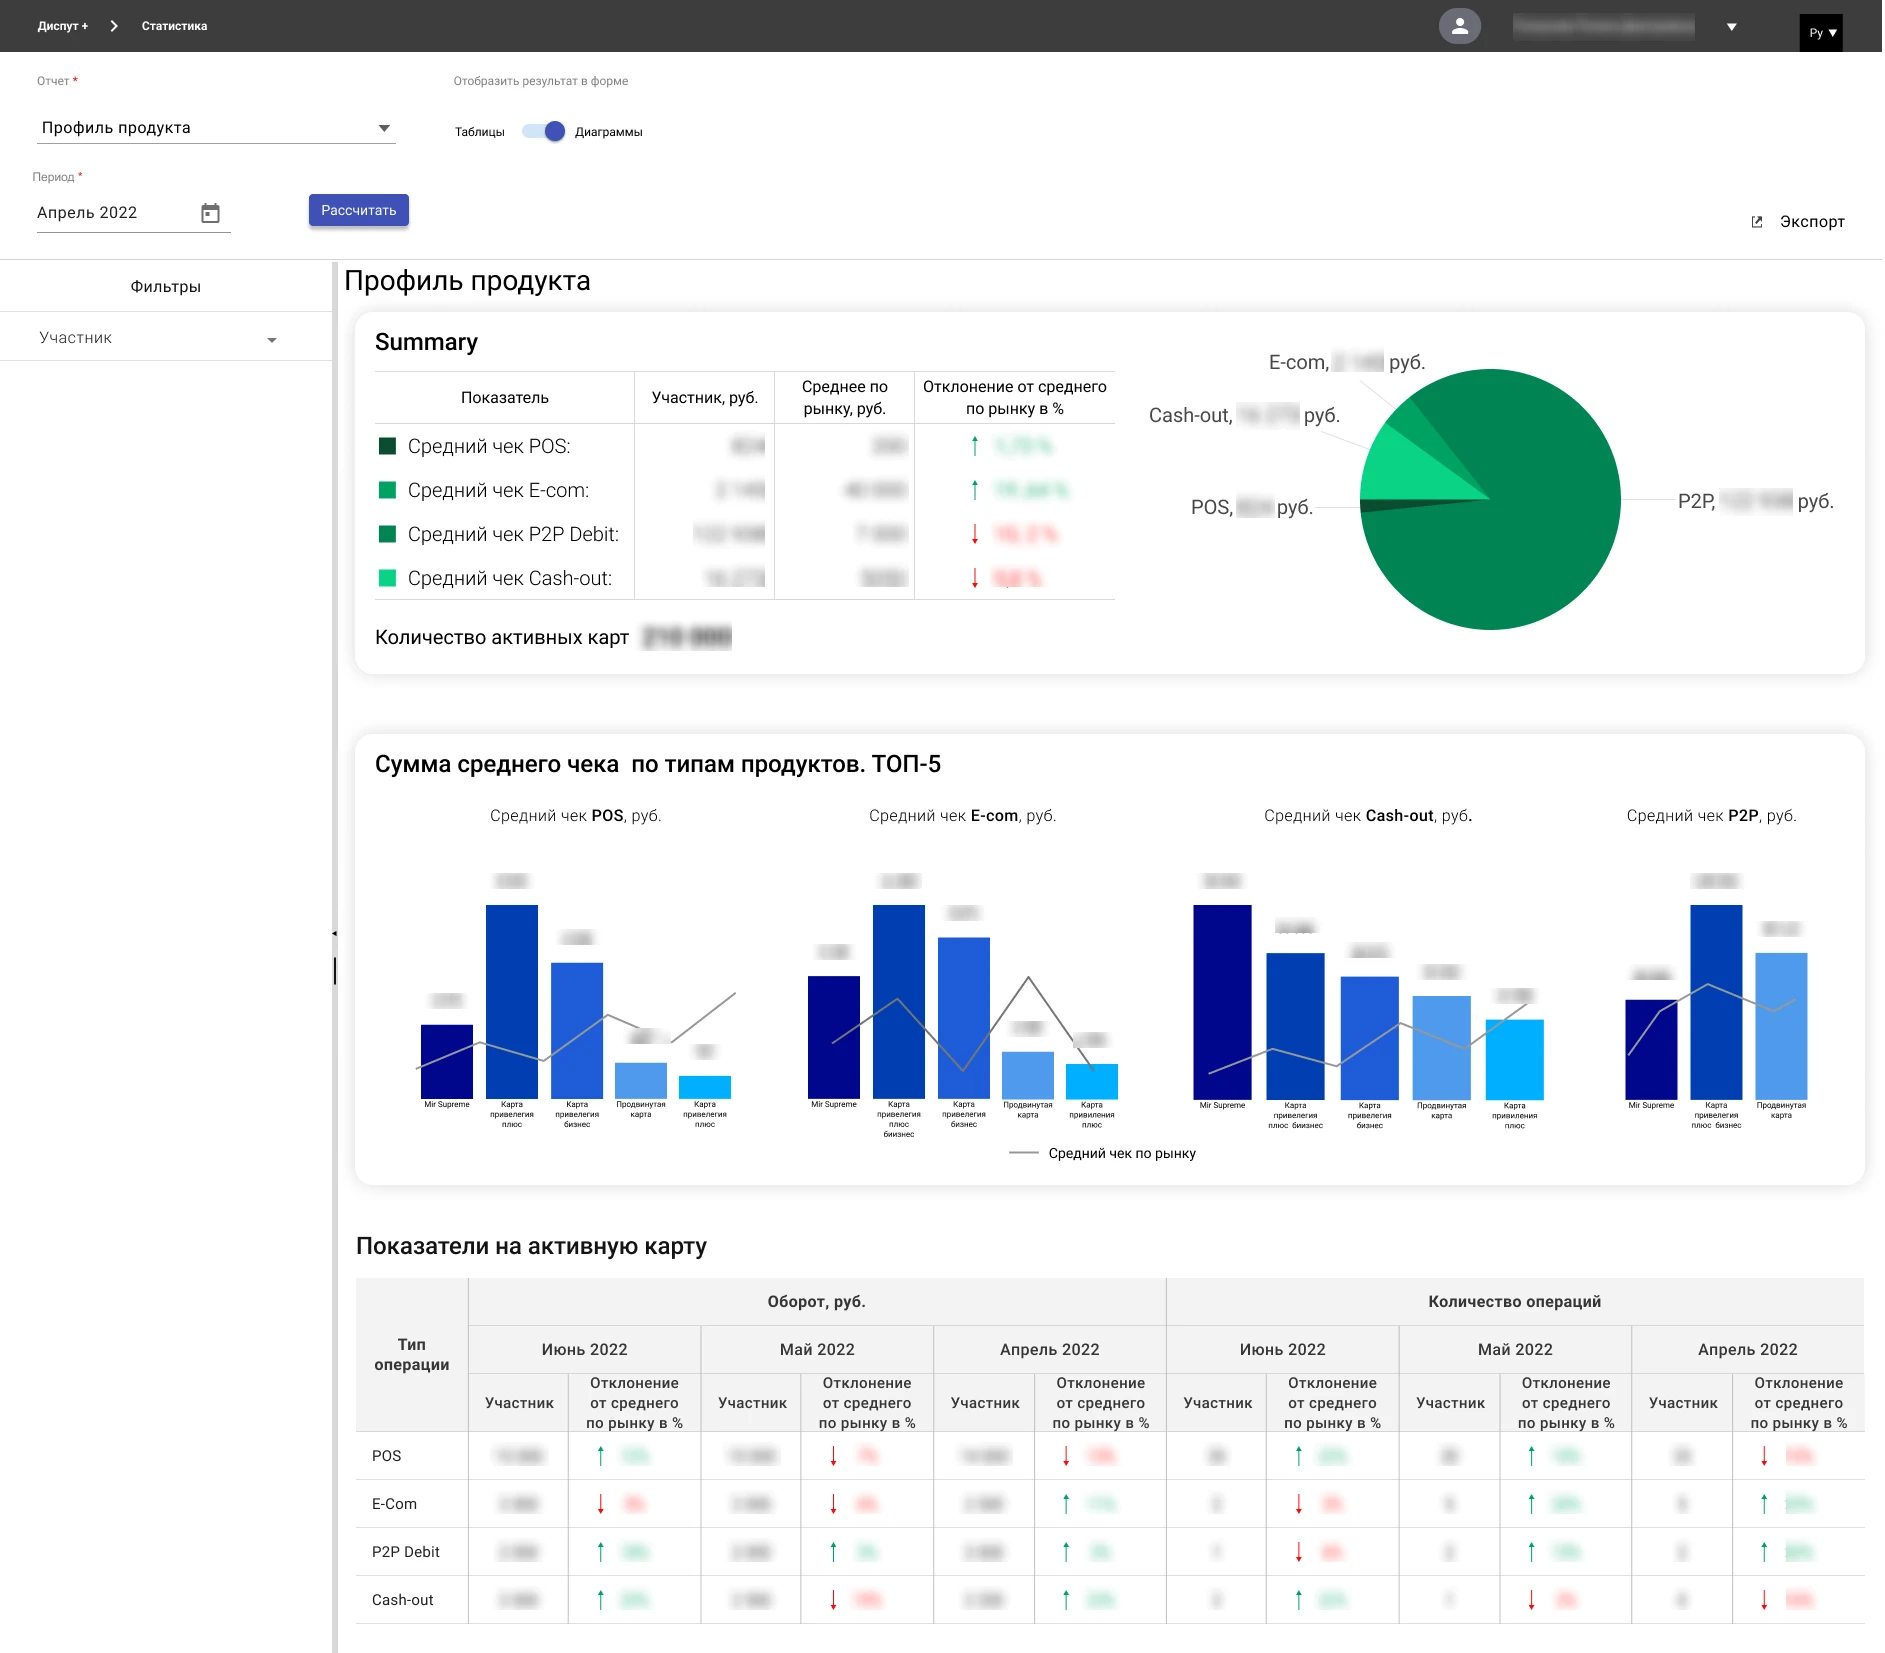Image resolution: width=1885 pixels, height=1653 pixels.
Task: Select the Таблицы display option label
Action: (479, 132)
